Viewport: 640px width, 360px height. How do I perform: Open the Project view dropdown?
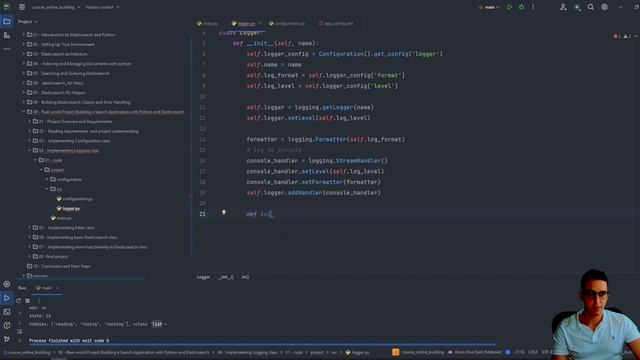[x=27, y=22]
